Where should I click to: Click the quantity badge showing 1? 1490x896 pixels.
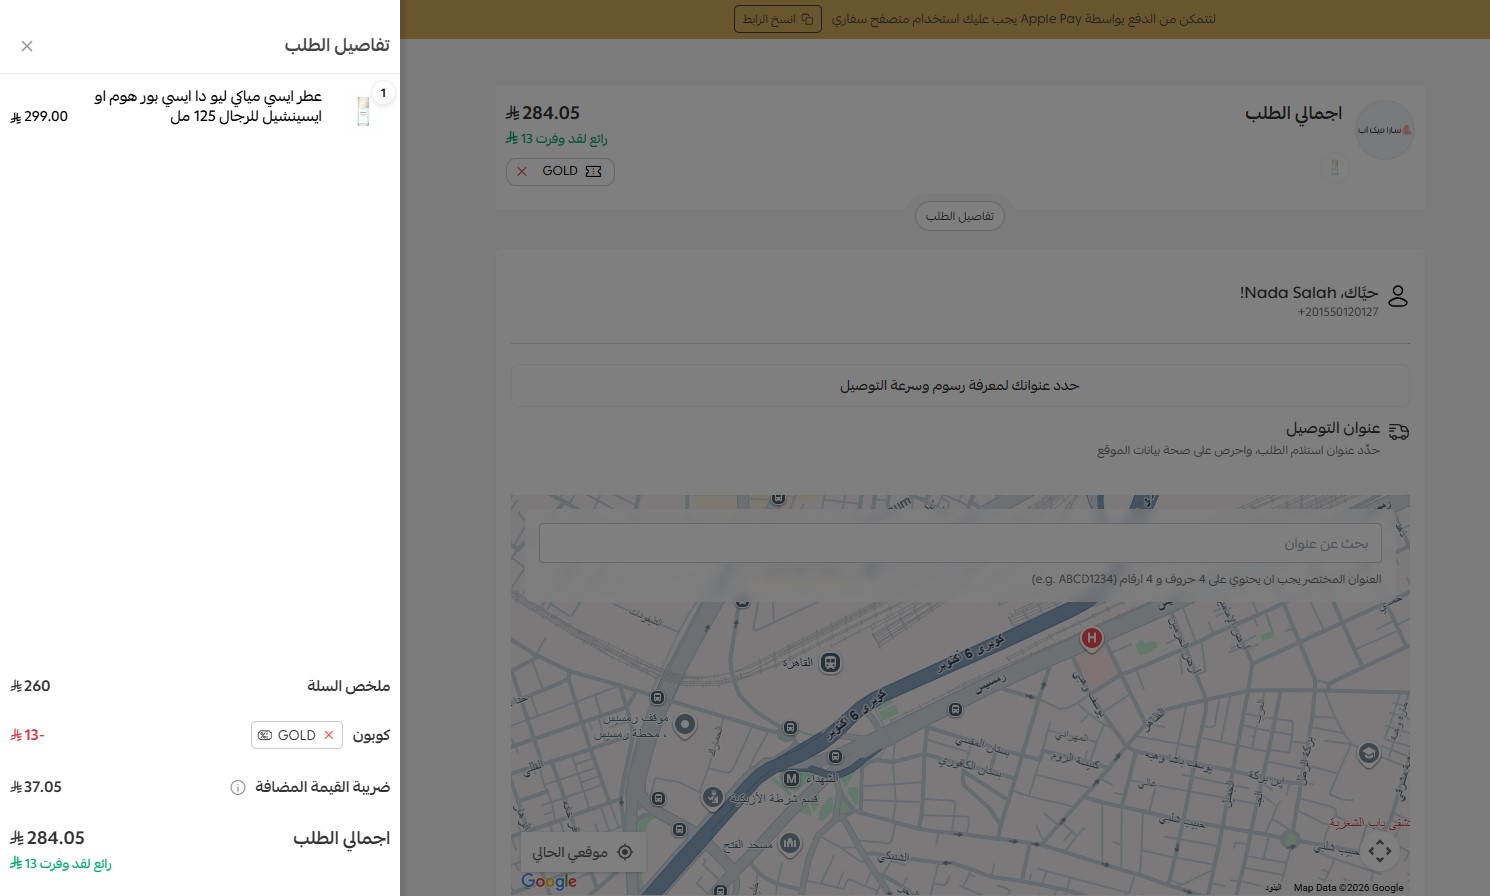[383, 93]
